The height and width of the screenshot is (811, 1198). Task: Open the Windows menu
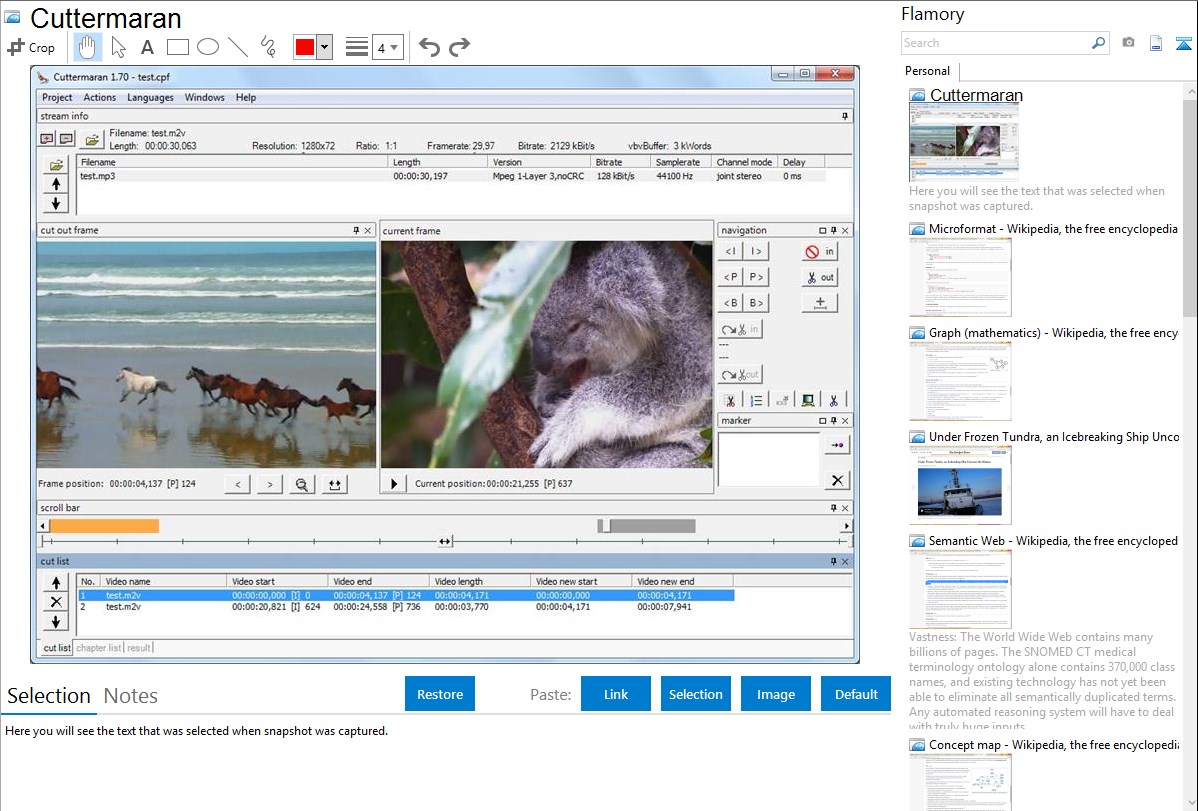click(204, 97)
